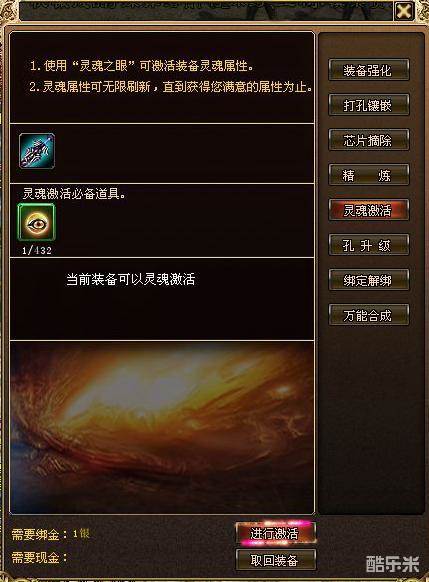429x582 pixels.
Task: Open the 芯片摘除 tab
Action: [369, 140]
